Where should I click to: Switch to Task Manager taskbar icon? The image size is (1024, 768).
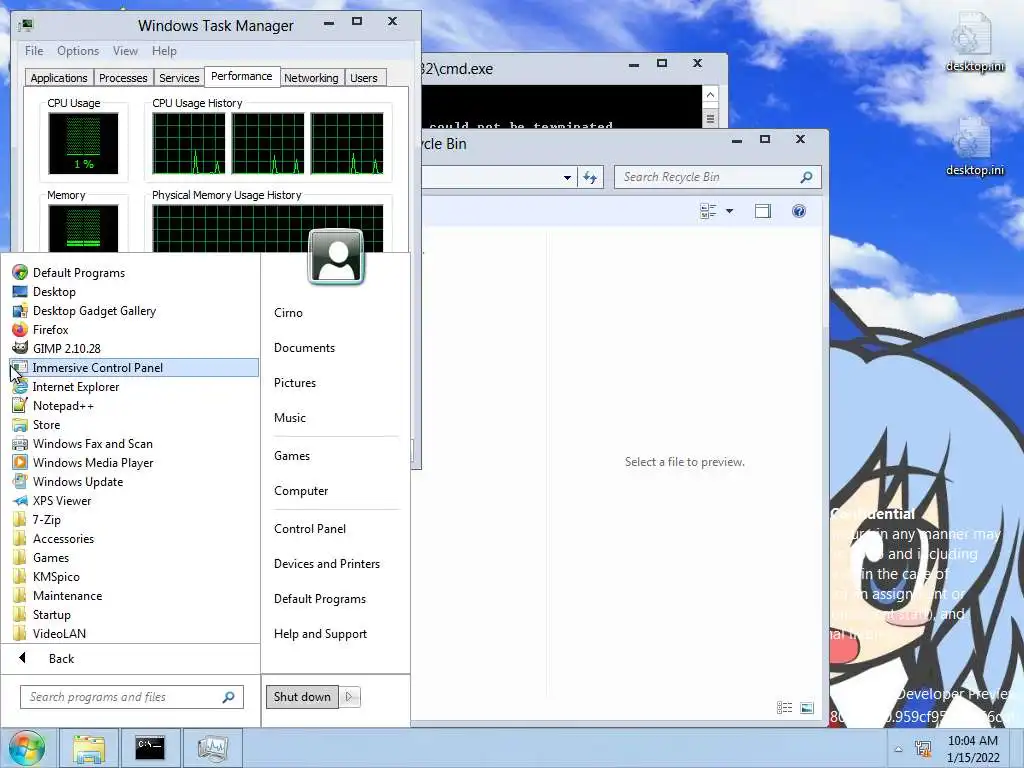212,748
